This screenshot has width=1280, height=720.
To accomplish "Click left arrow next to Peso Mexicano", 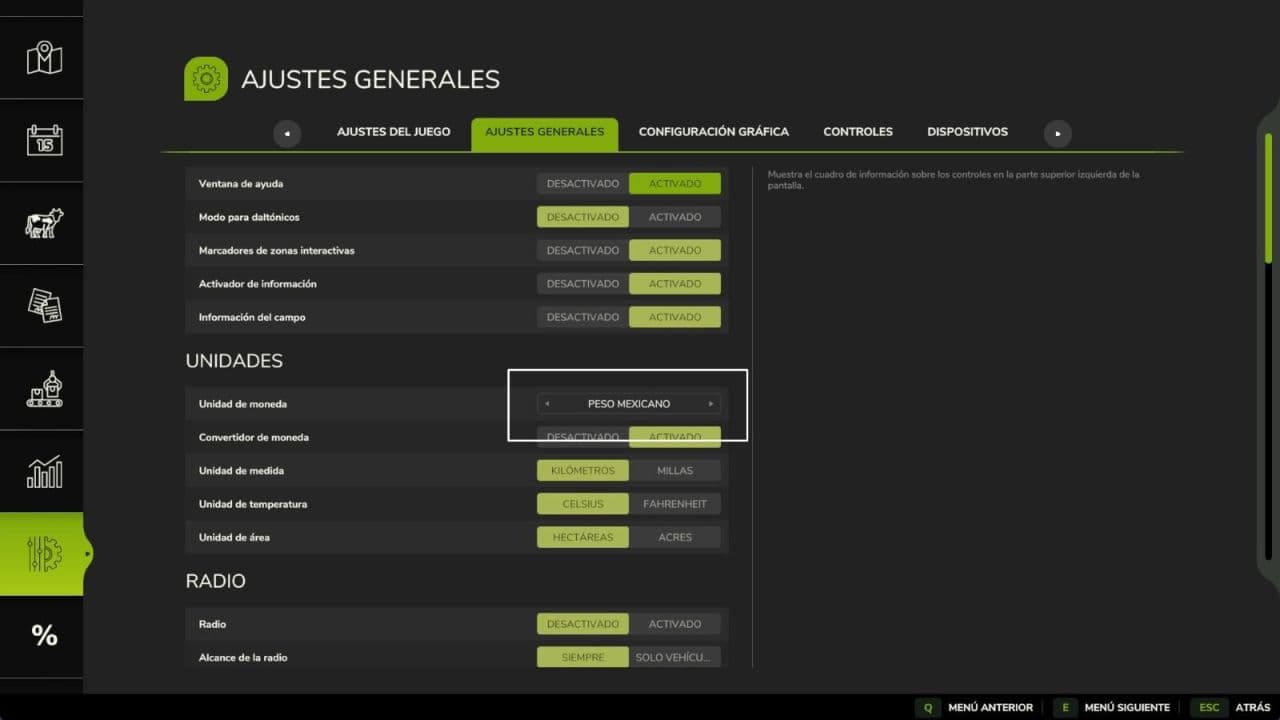I will pos(547,404).
